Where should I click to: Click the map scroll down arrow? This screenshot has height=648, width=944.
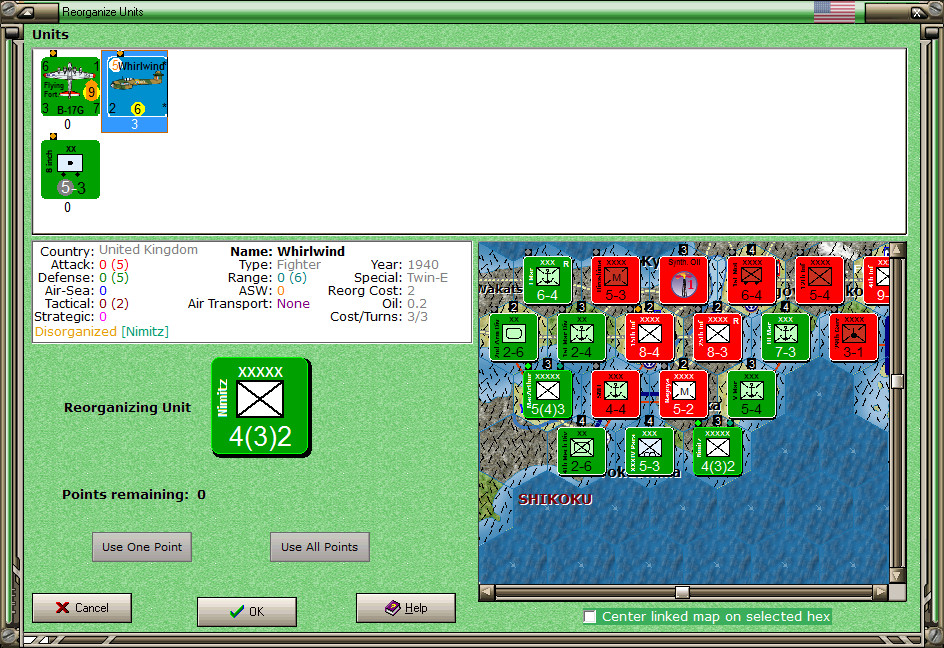coord(898,576)
